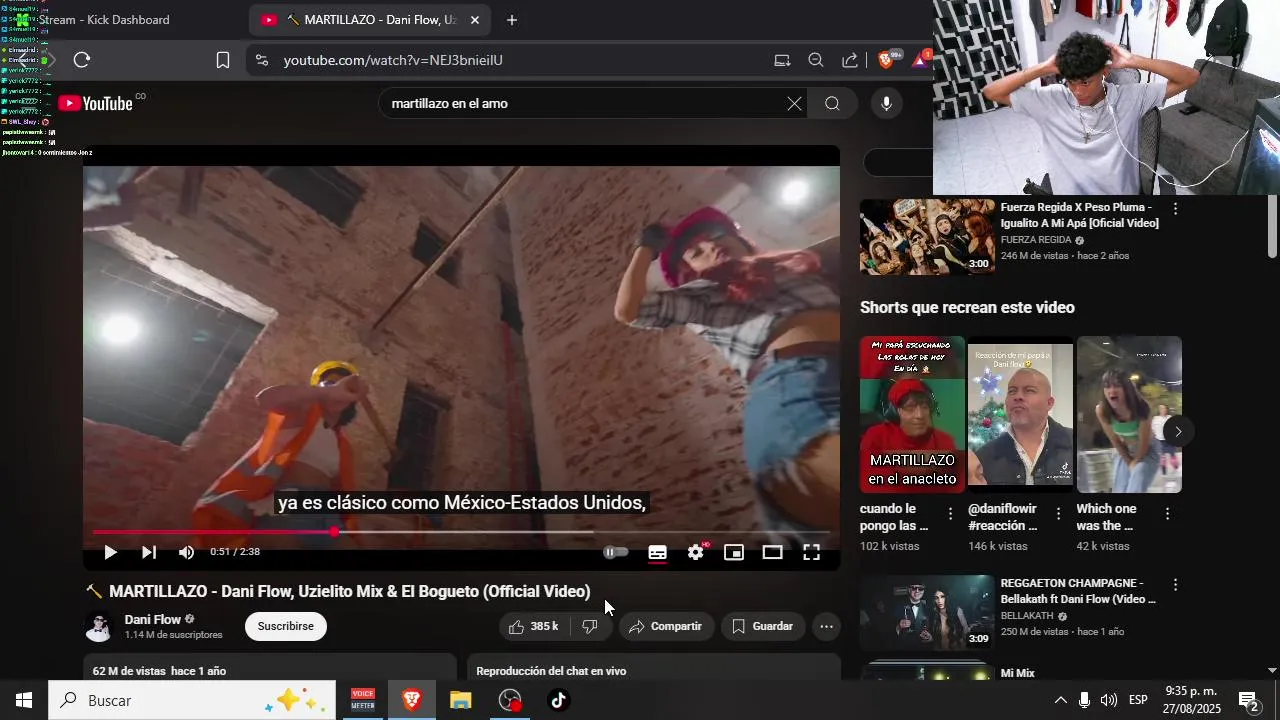Open the OBS Studio taskbar icon
Image resolution: width=1280 pixels, height=720 pixels.
click(511, 700)
